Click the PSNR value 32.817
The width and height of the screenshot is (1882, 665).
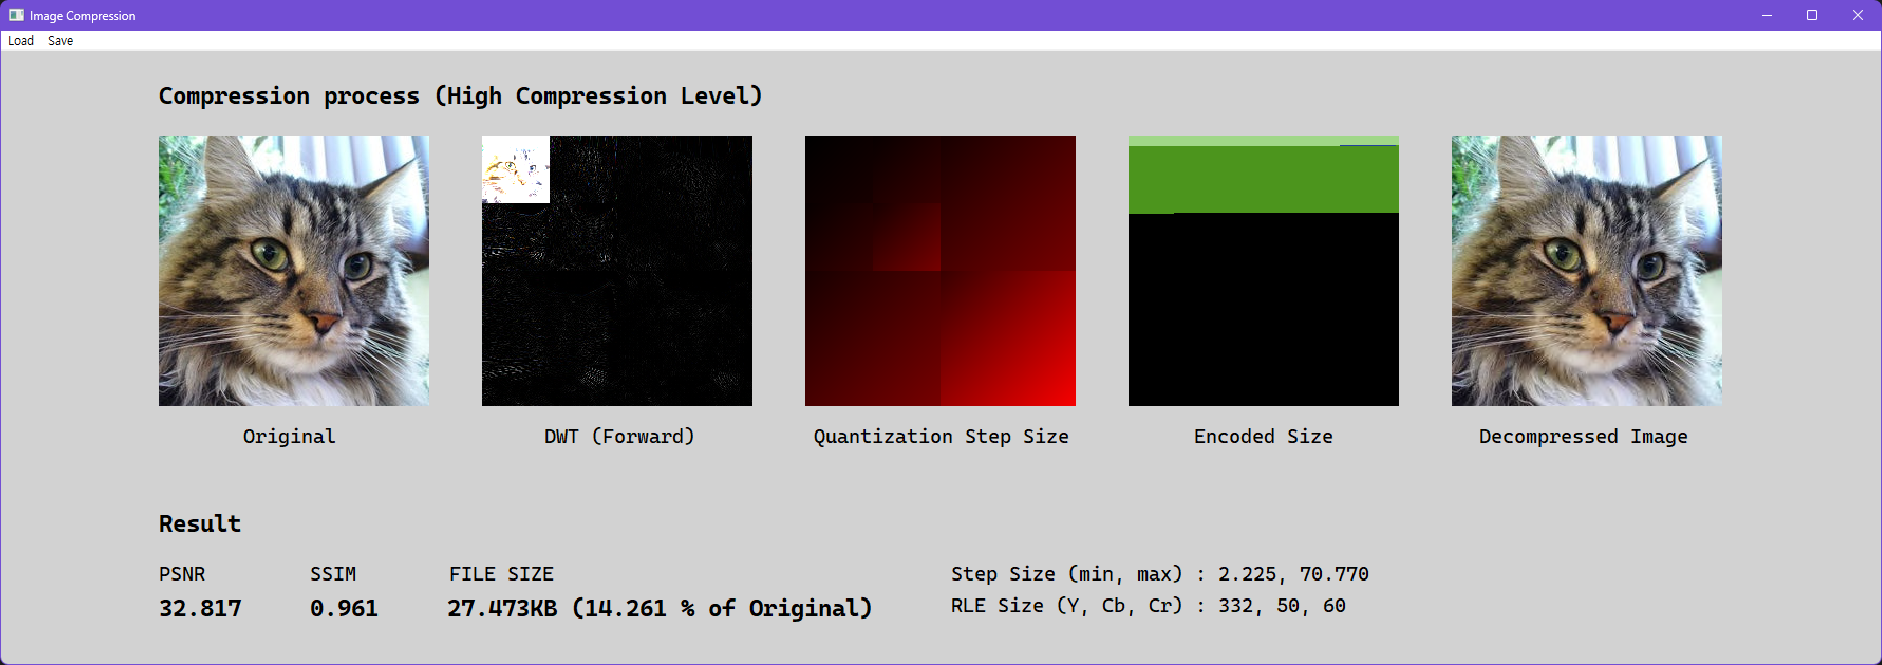[200, 608]
